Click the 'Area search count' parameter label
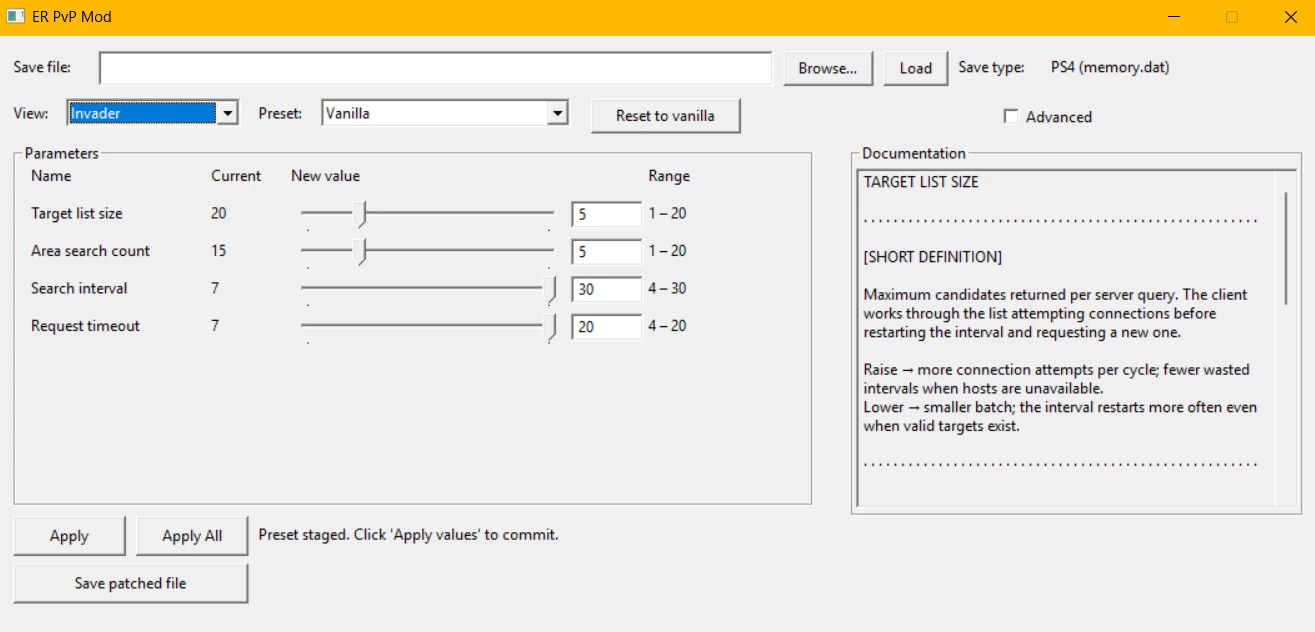1315x632 pixels. point(90,251)
